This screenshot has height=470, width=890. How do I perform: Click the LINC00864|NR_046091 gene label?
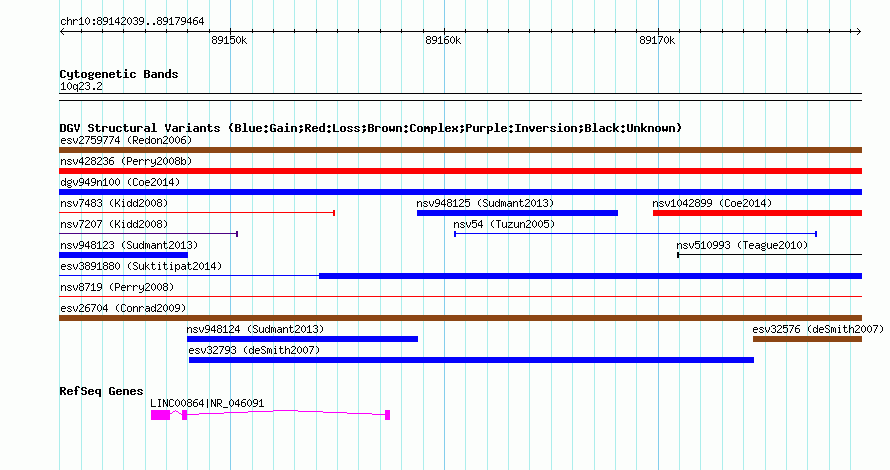click(x=207, y=404)
